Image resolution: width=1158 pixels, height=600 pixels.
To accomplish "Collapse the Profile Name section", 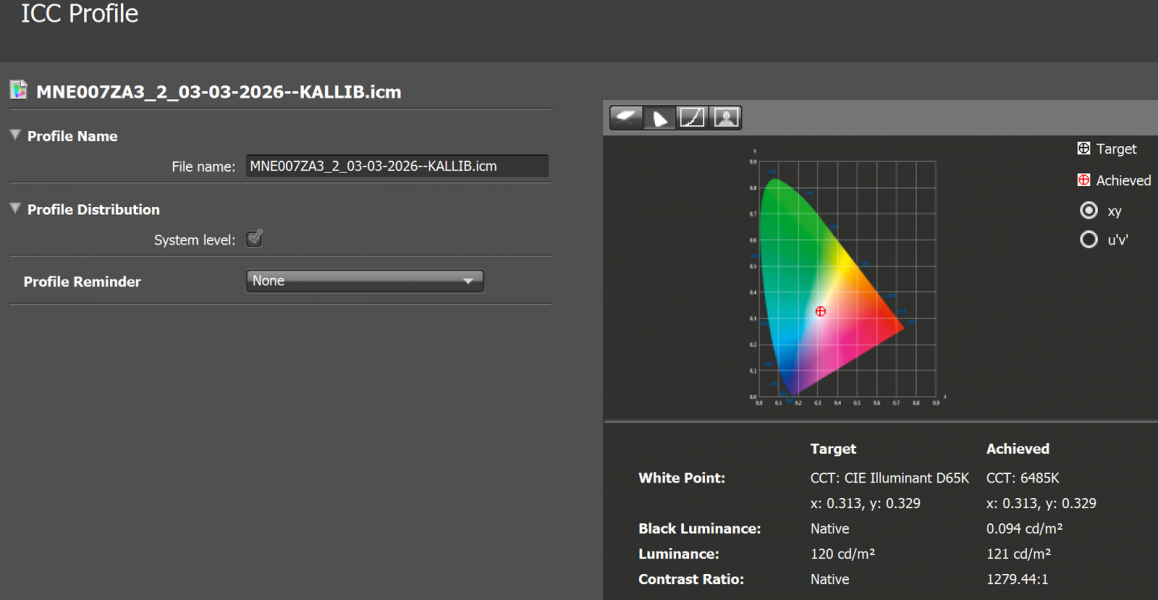I will 15,136.
